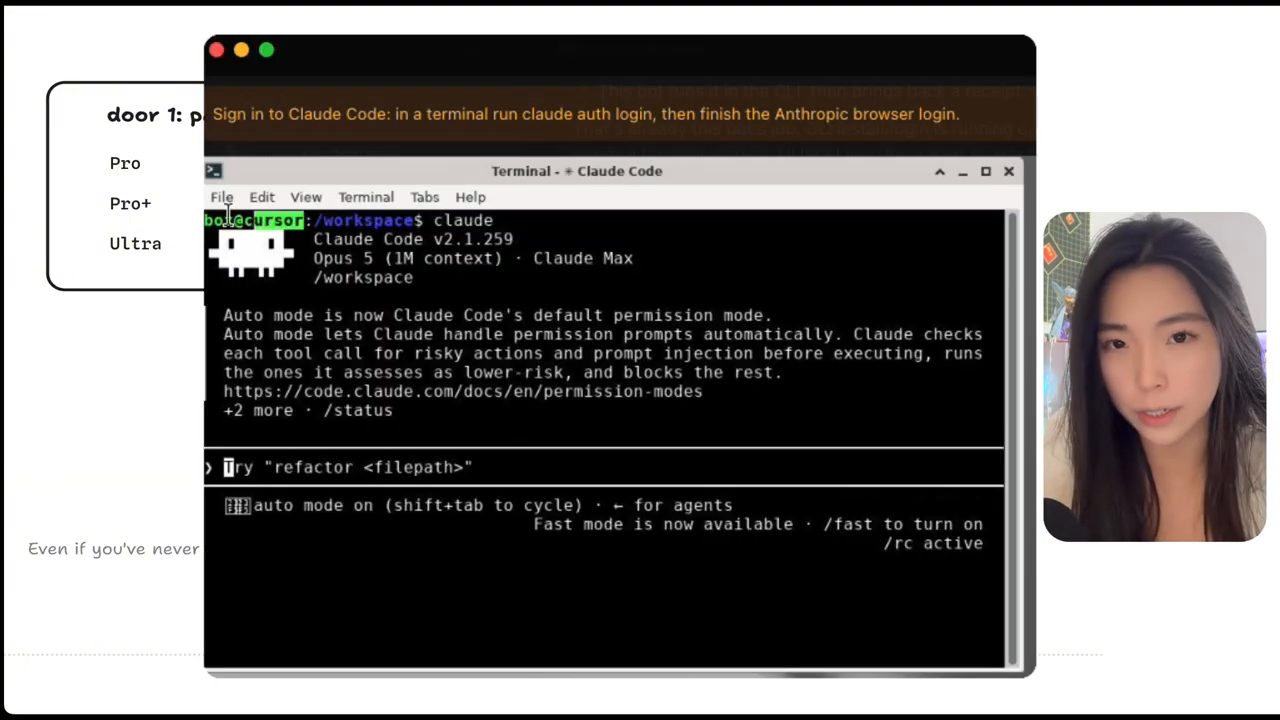Viewport: 1280px width, 720px height.
Task: Click the Claude Code pixel mascot logo
Action: tap(251, 254)
